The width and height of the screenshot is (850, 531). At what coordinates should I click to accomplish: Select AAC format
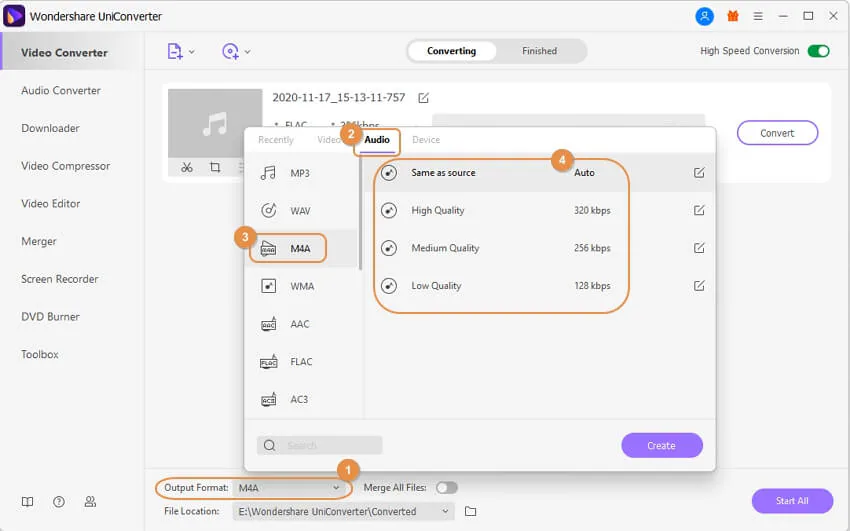[x=301, y=324]
